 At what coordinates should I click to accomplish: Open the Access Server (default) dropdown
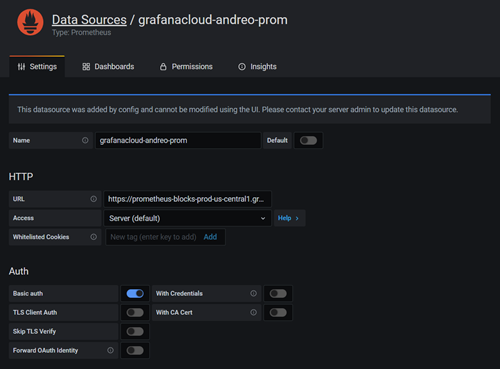187,218
